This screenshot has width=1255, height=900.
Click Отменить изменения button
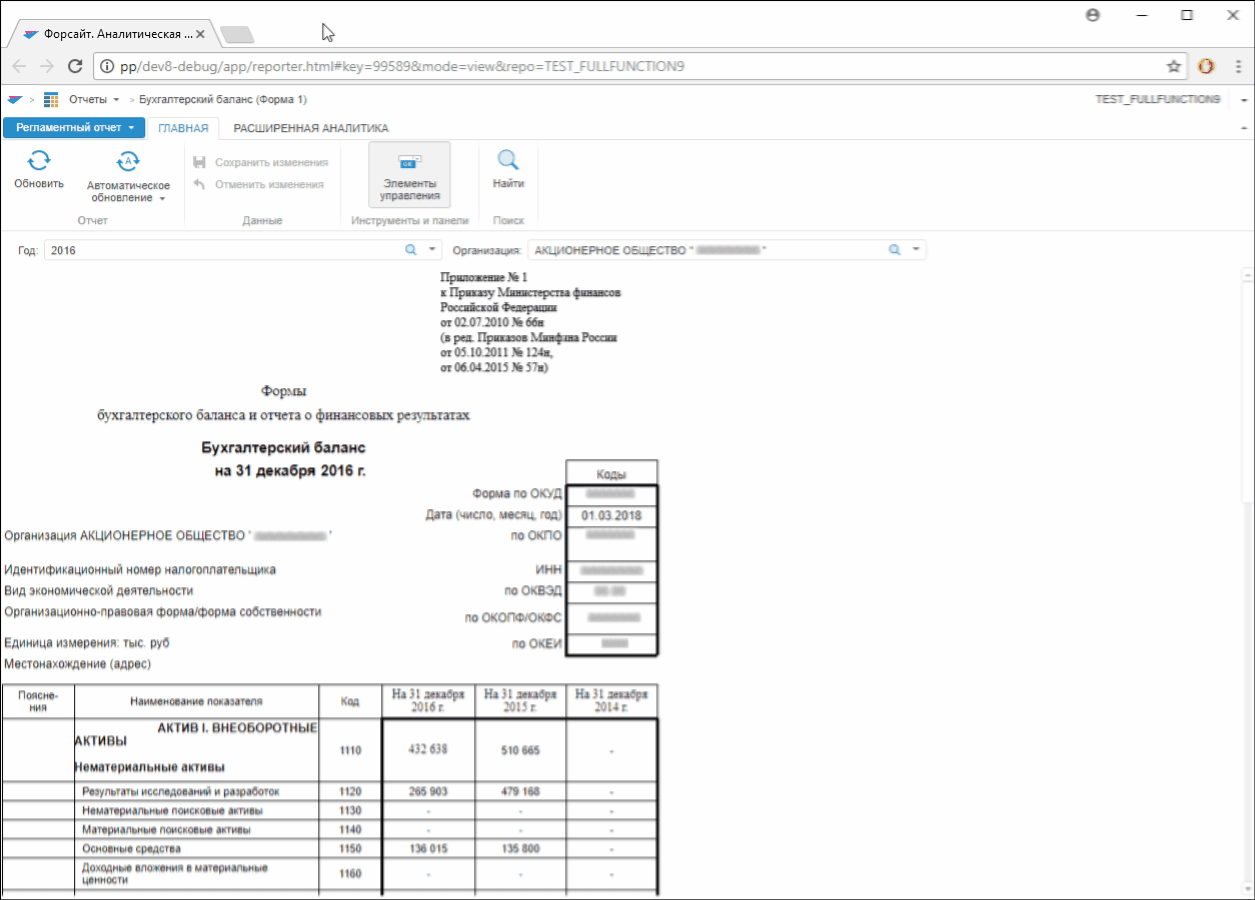(x=258, y=184)
